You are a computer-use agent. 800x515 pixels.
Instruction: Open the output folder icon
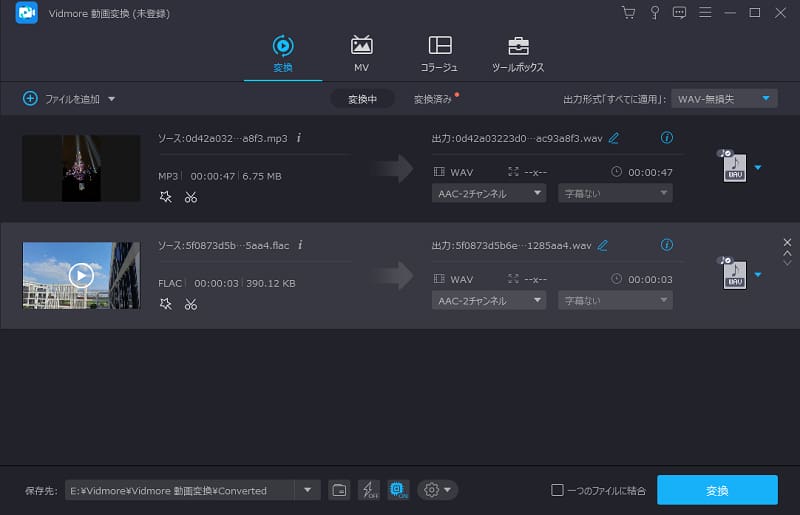(339, 491)
